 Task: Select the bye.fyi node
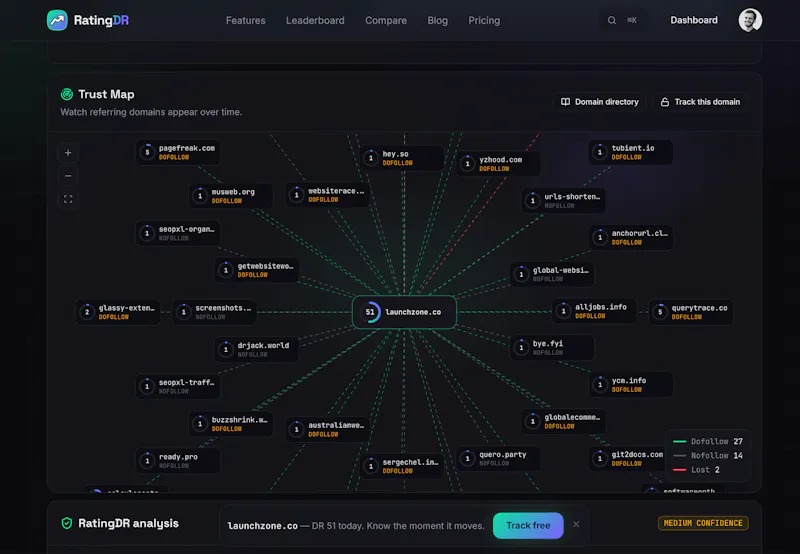(x=552, y=347)
